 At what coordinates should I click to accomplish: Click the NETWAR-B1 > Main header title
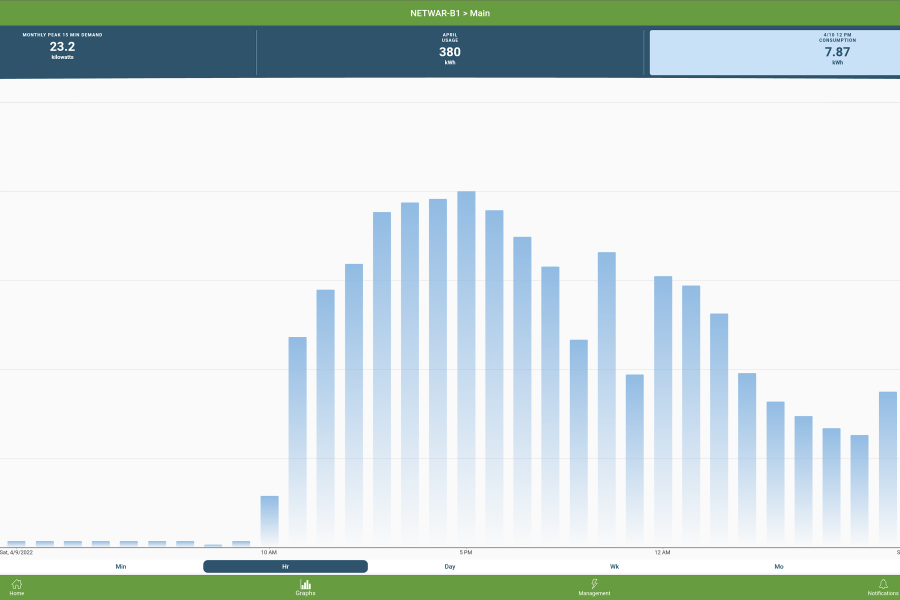[450, 13]
